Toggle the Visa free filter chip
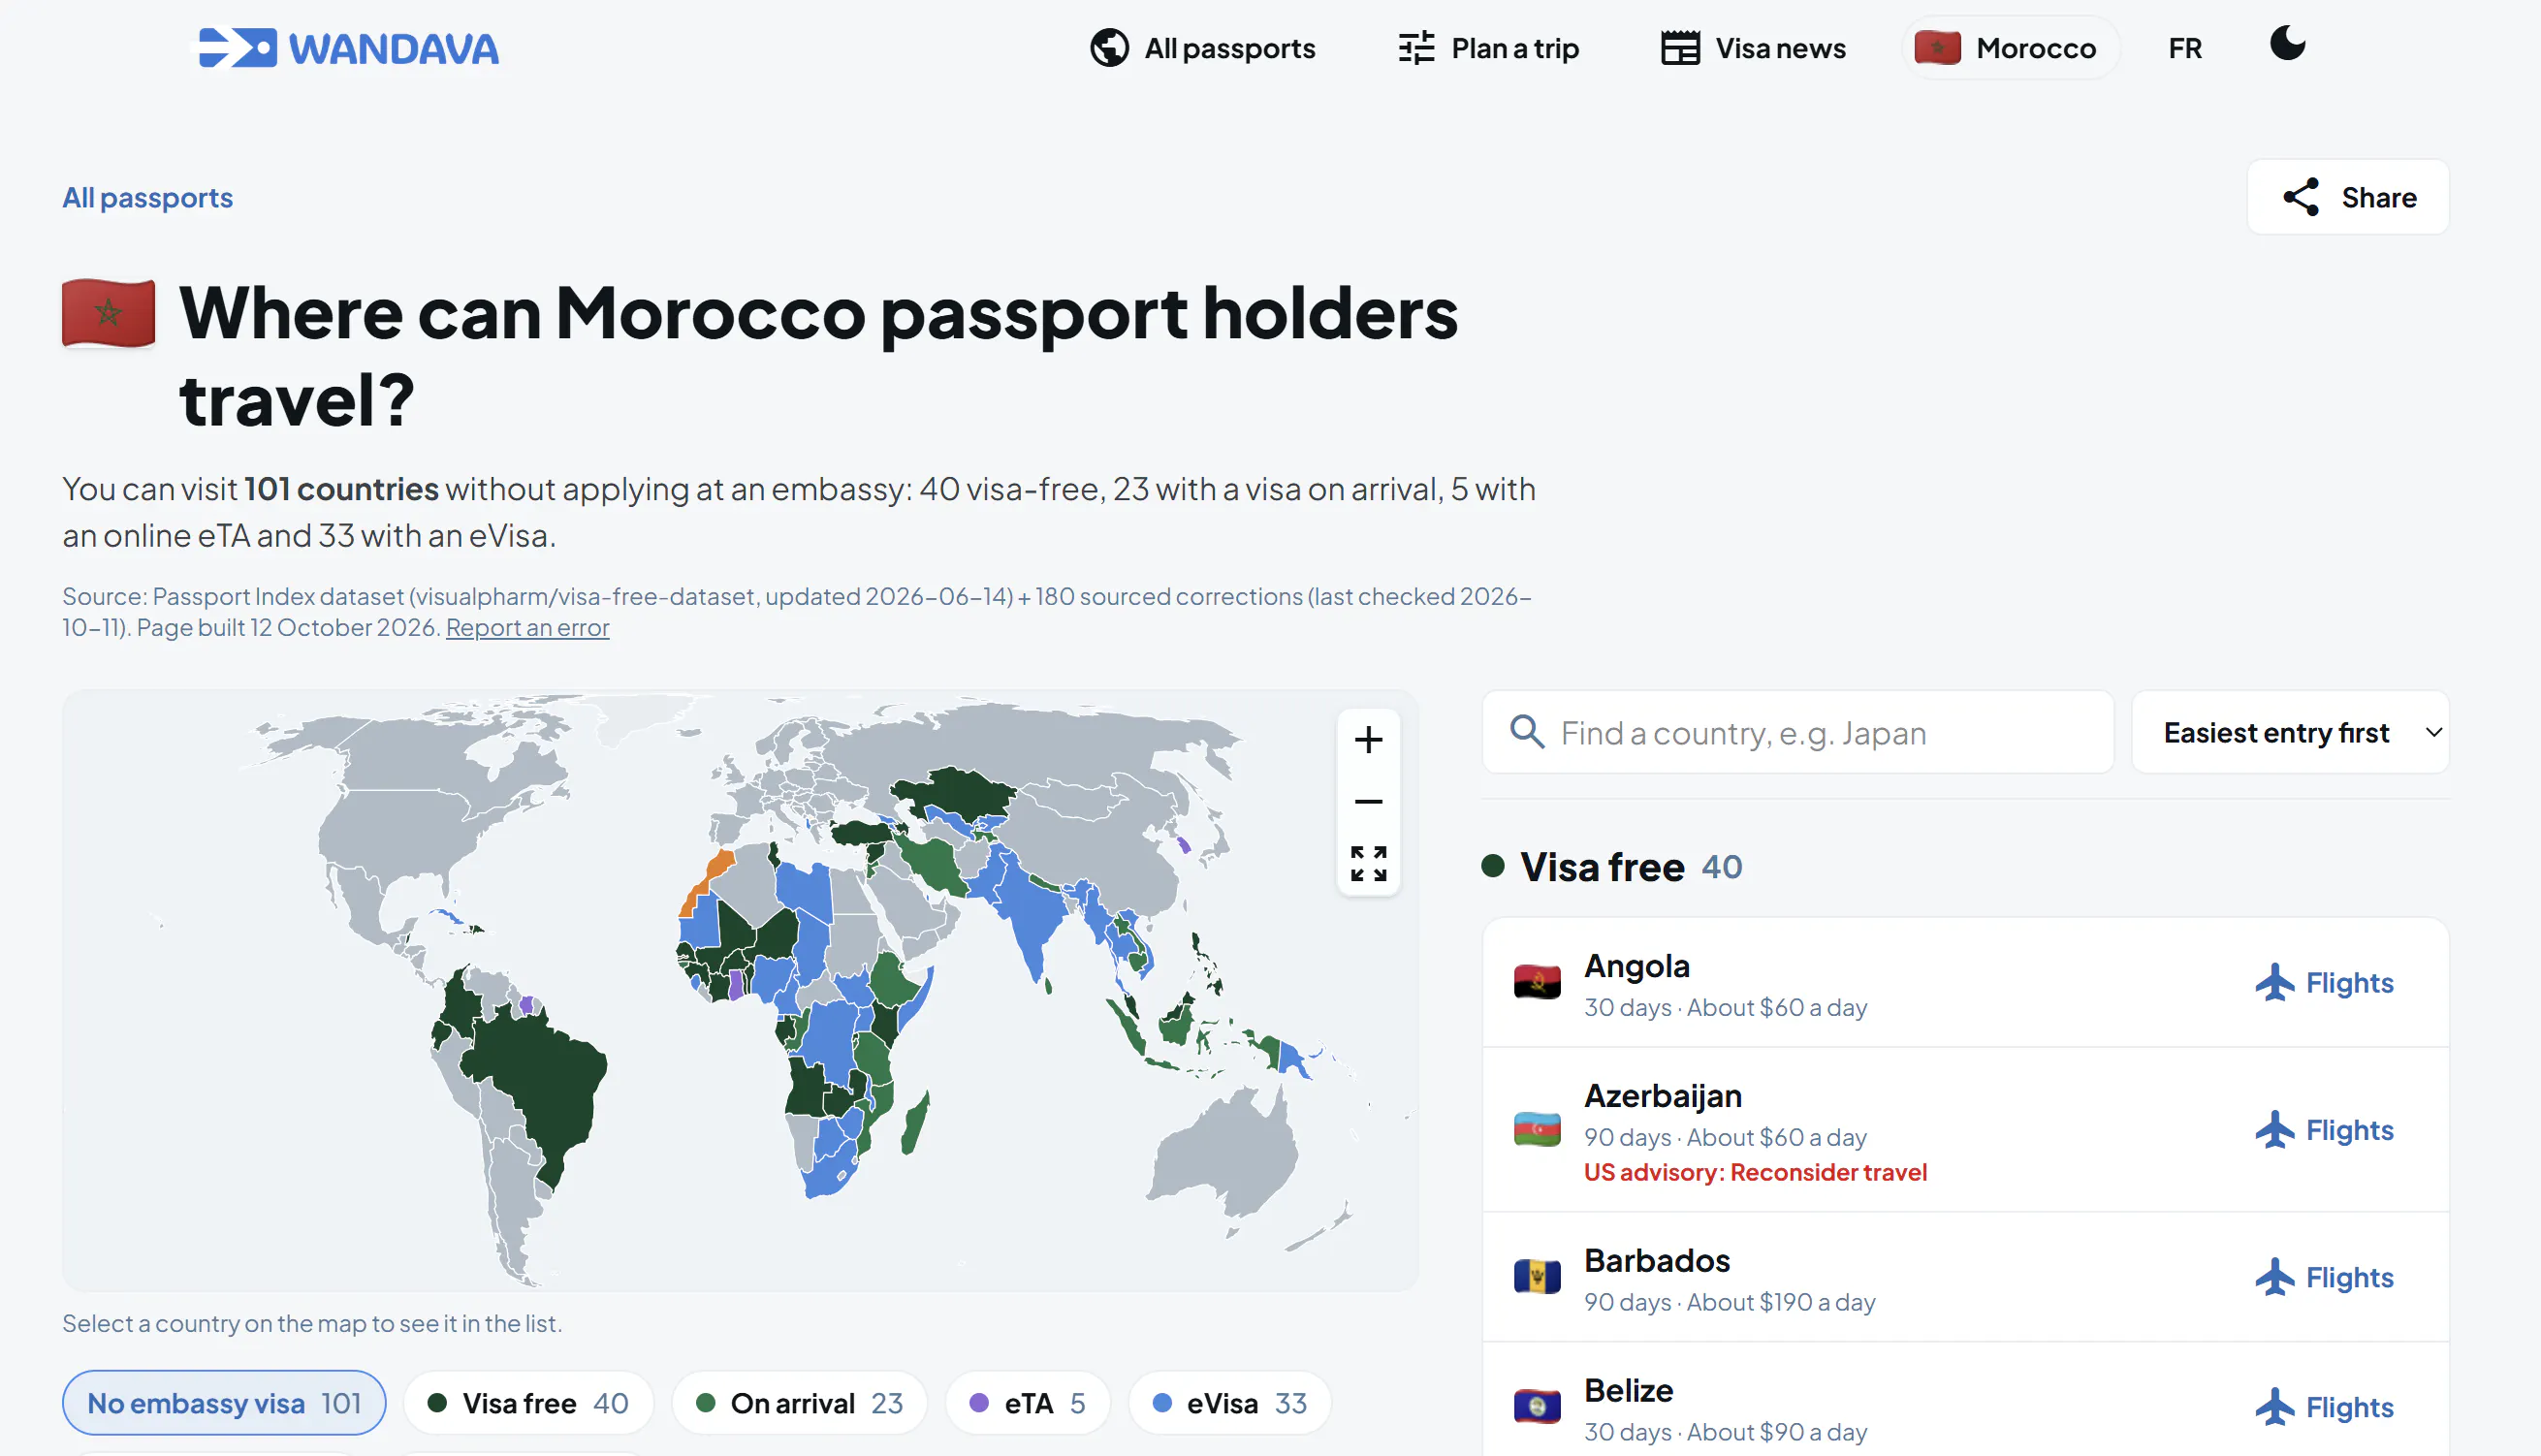The image size is (2541, 1456). tap(528, 1403)
